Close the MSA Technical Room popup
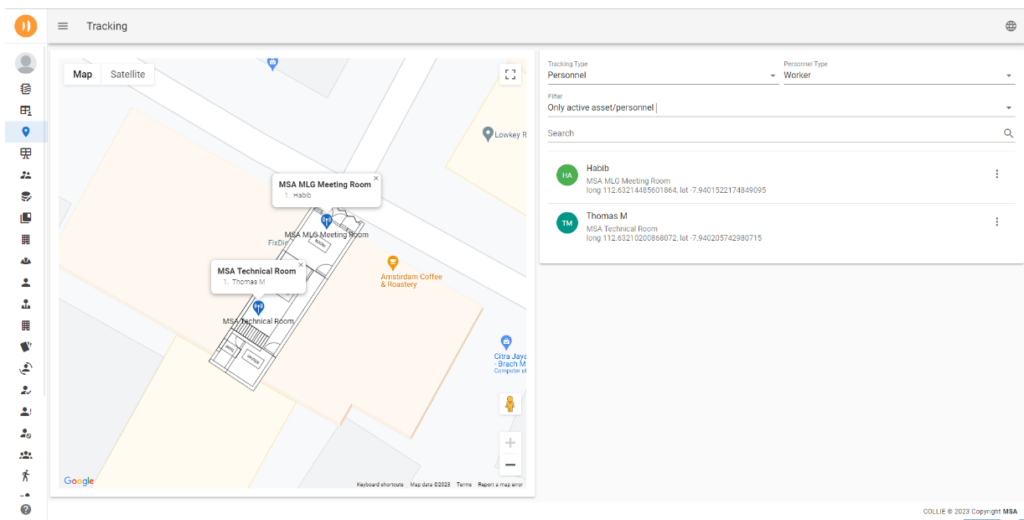Image resolution: width=1024 pixels, height=520 pixels. click(300, 265)
